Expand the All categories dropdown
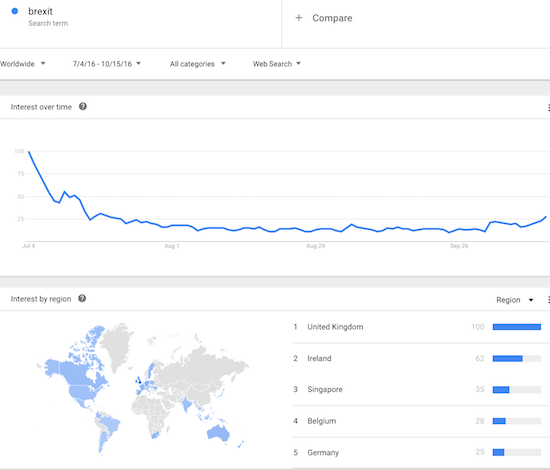 (197, 64)
